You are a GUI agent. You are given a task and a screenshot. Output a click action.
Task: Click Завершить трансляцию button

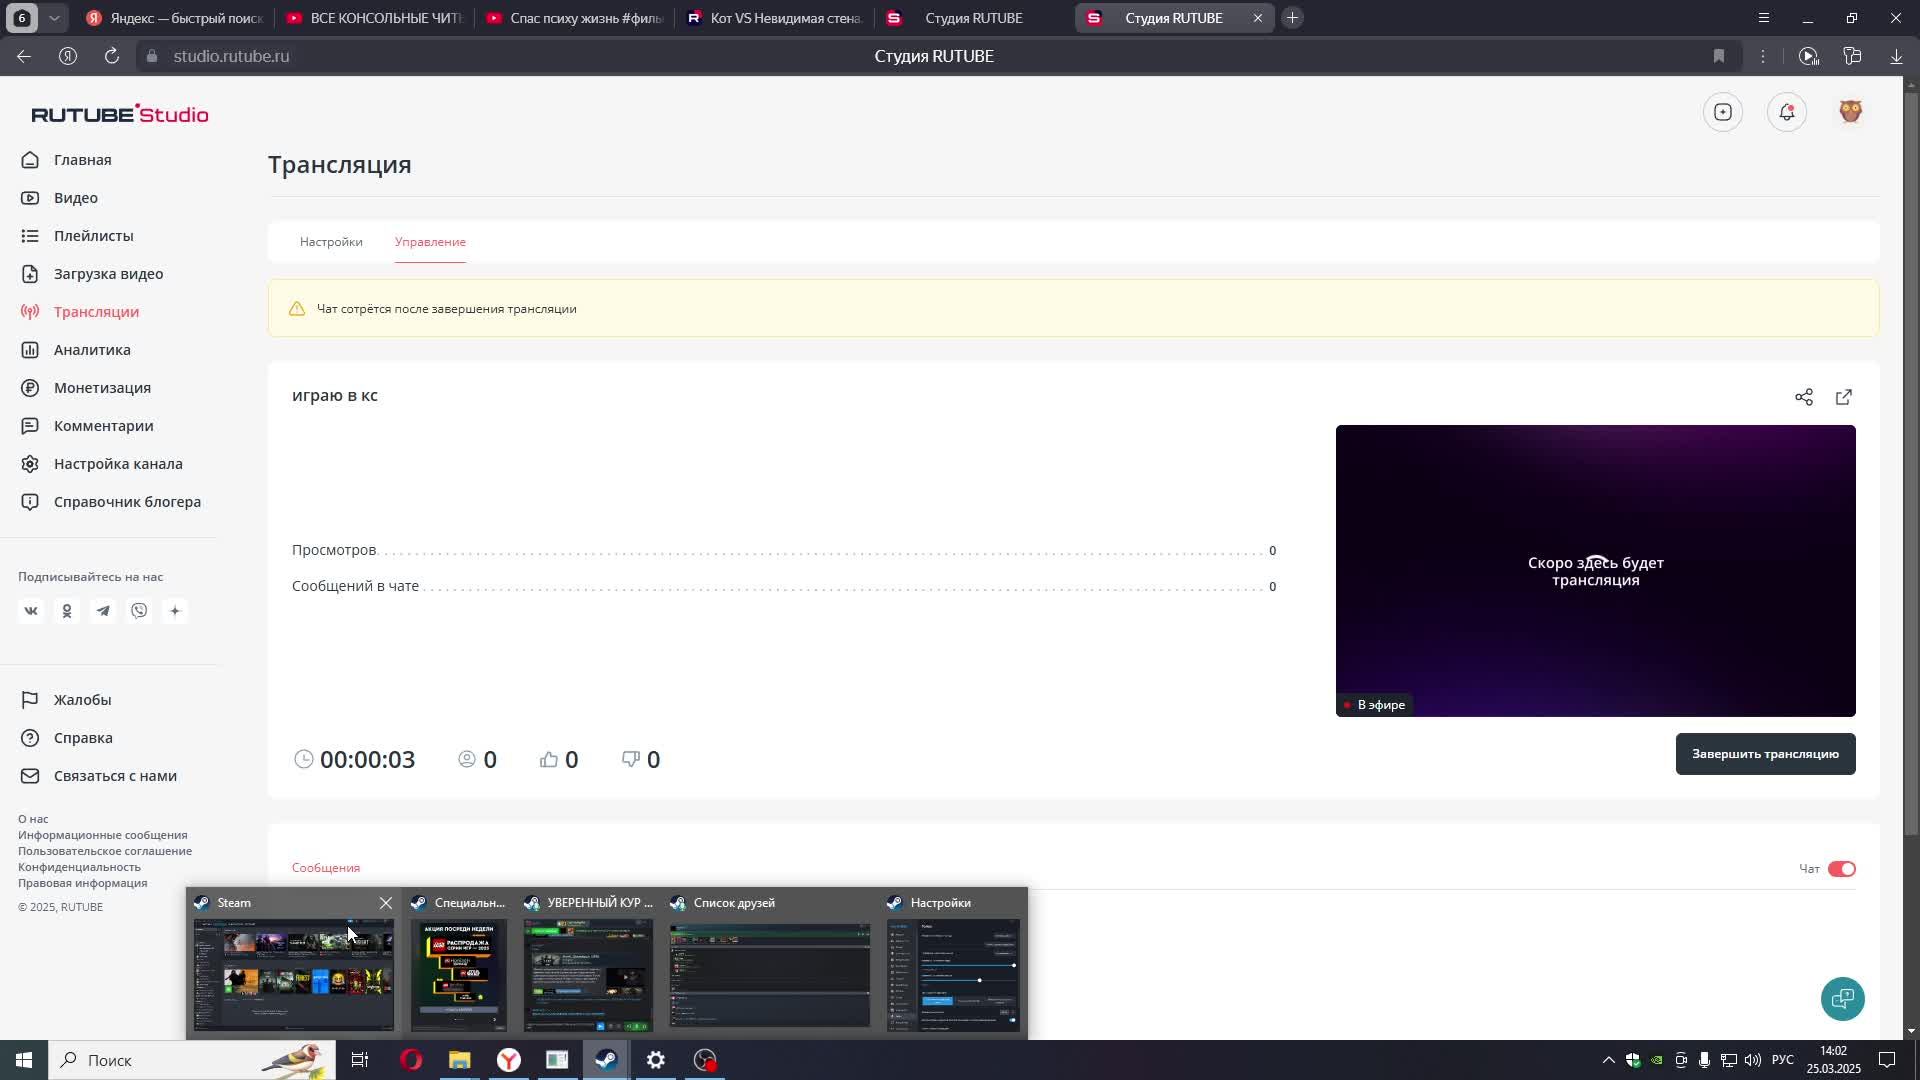[1765, 754]
